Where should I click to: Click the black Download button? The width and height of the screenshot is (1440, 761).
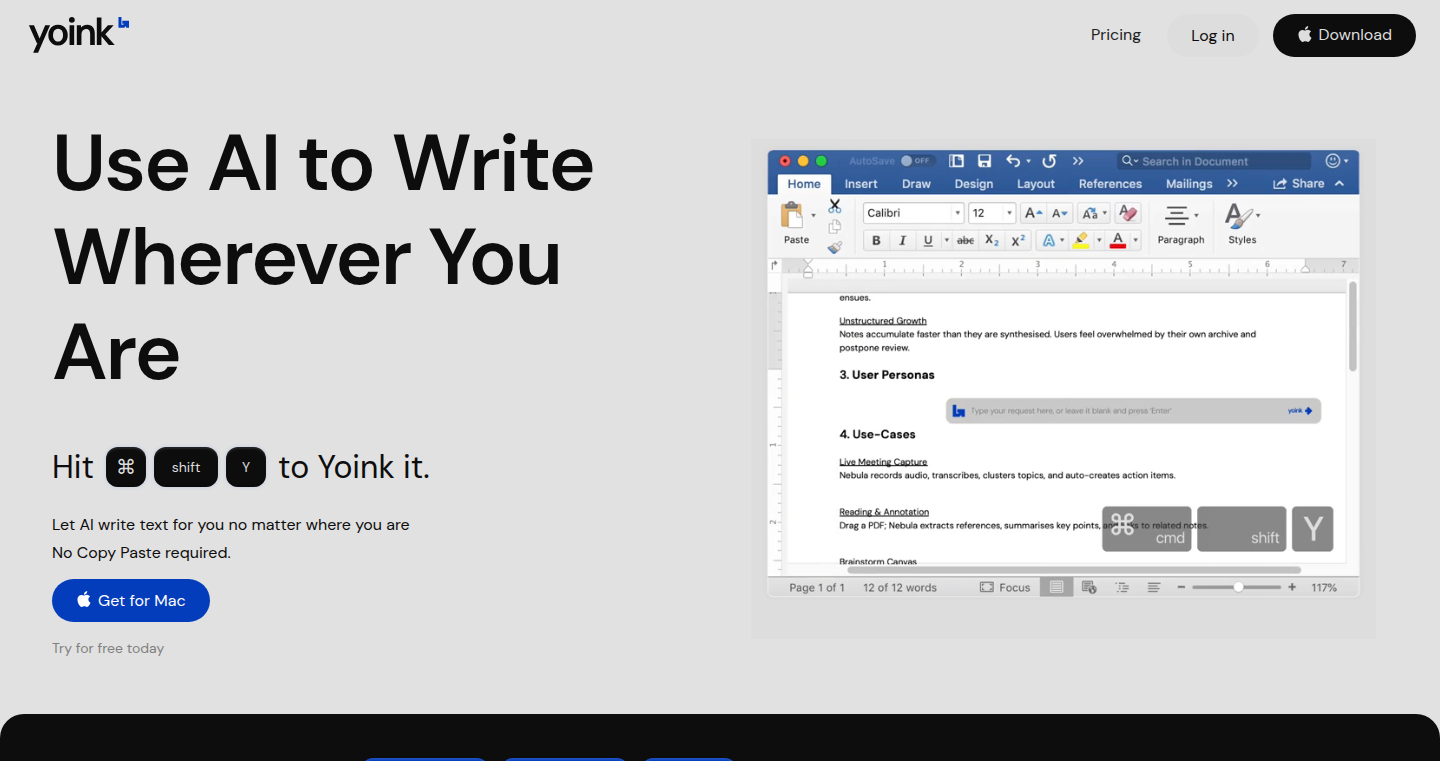1344,35
